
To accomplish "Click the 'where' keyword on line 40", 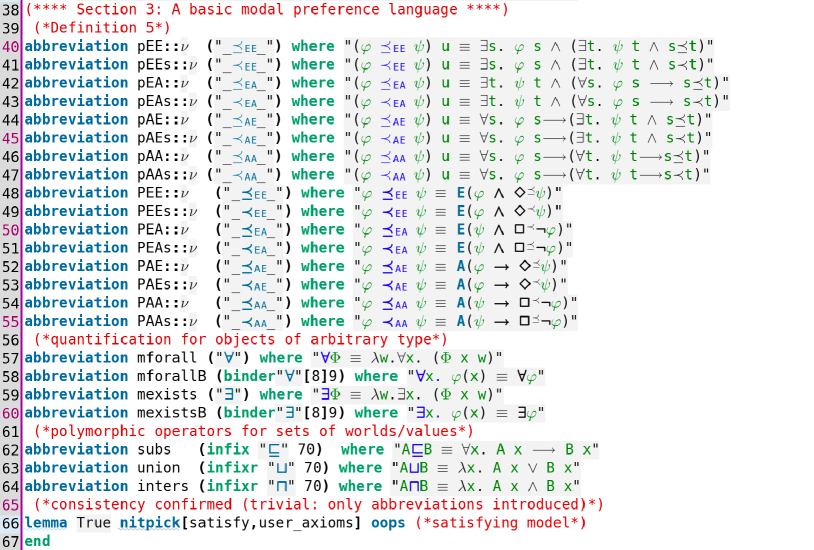I will tap(313, 46).
